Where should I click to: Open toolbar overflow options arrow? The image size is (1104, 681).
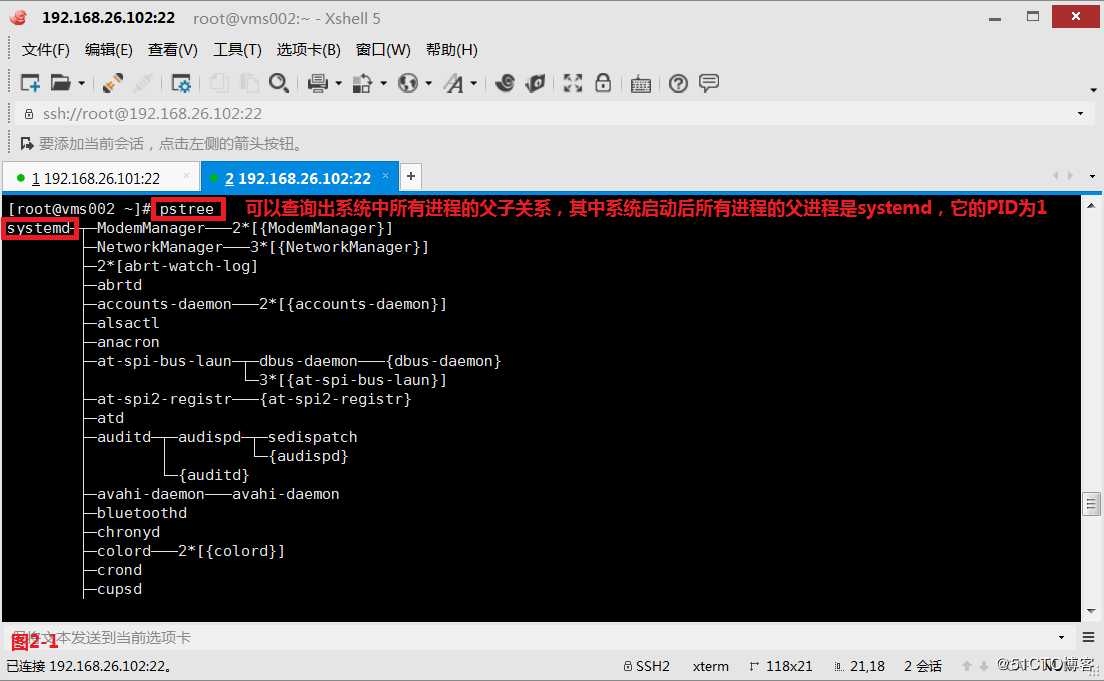pos(1093,90)
